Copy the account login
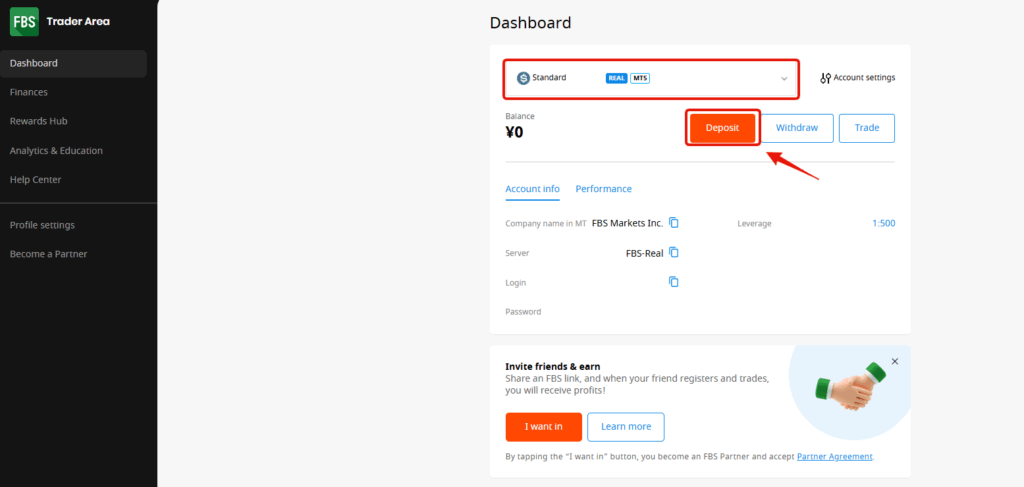1024x487 pixels. click(x=674, y=282)
